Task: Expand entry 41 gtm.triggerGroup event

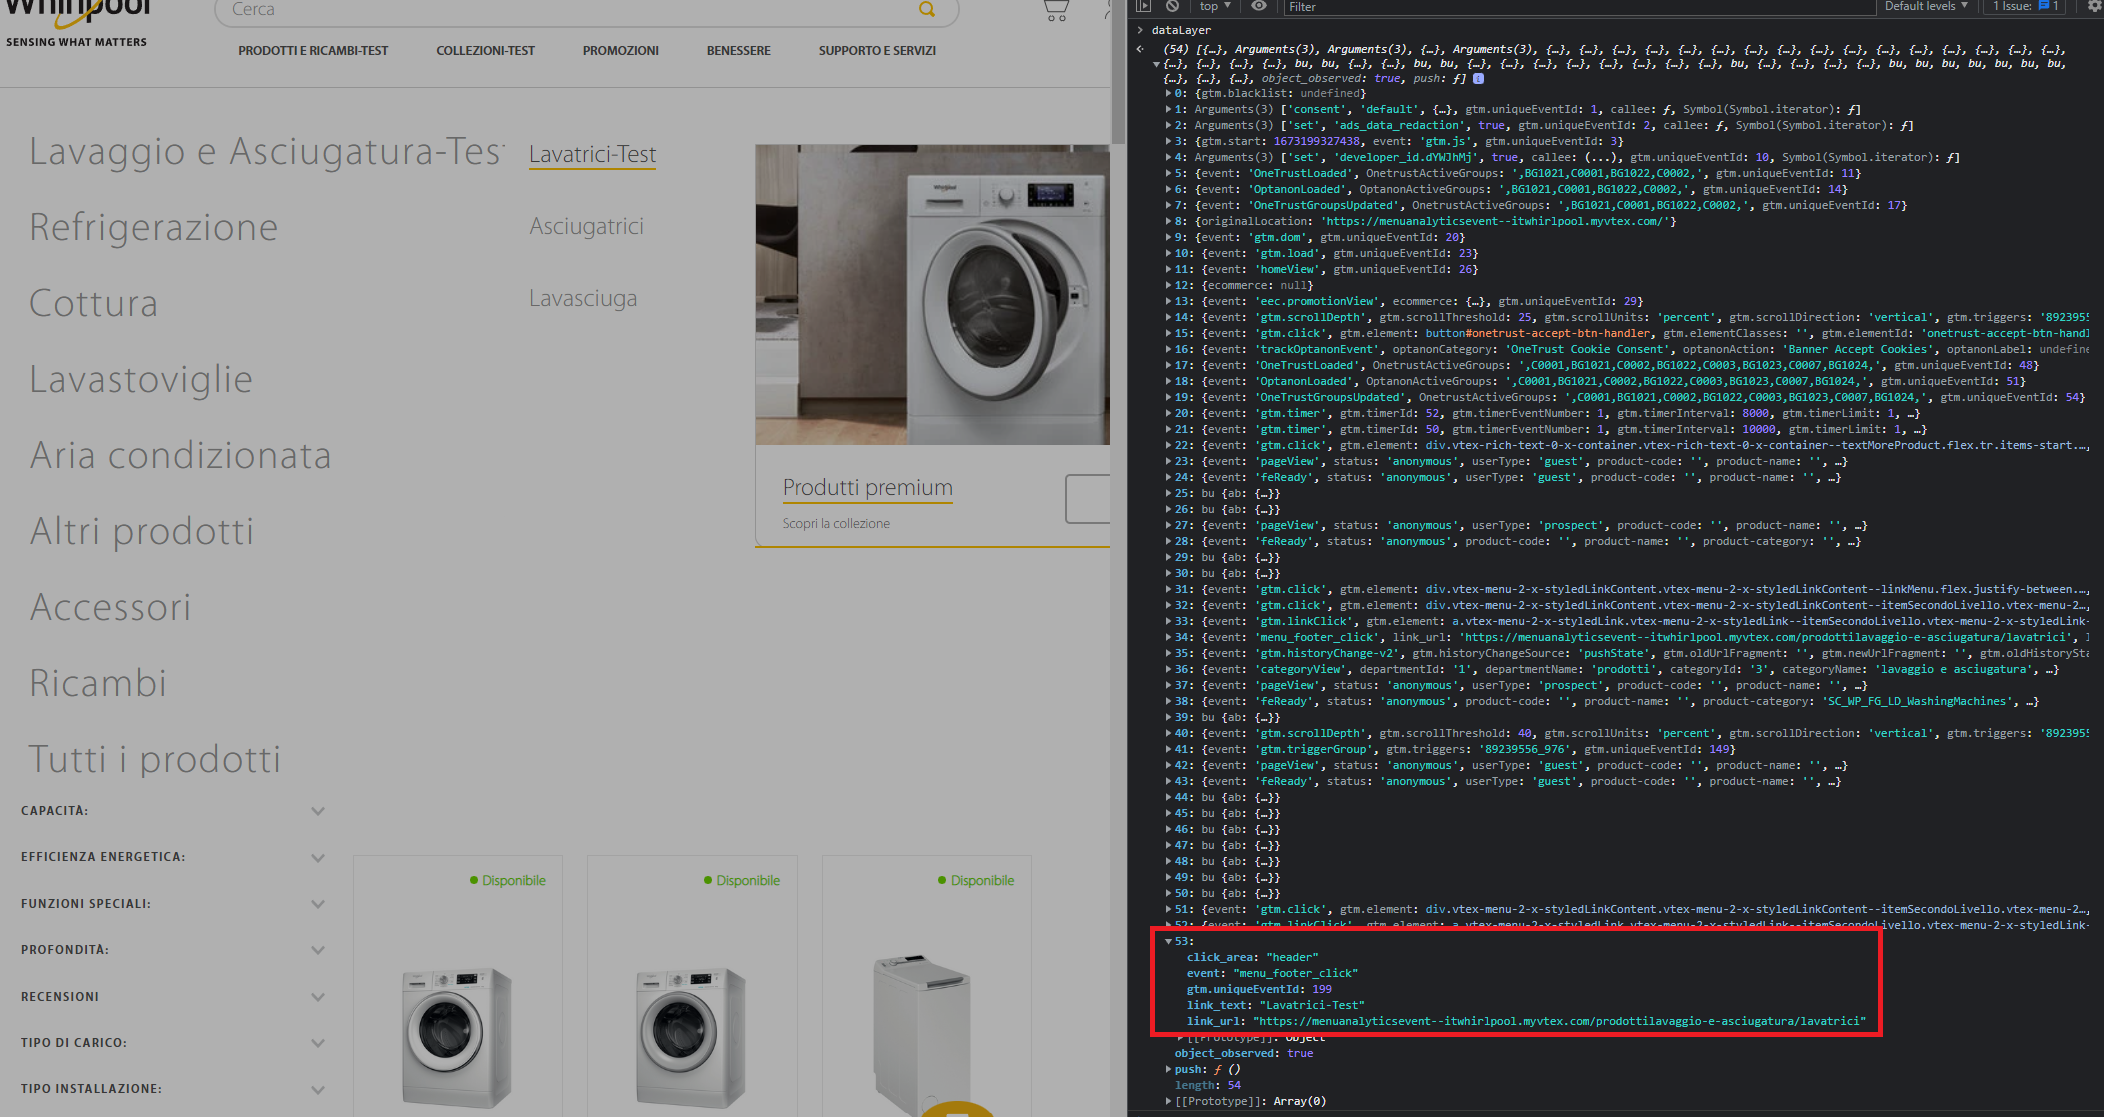Action: (x=1168, y=750)
